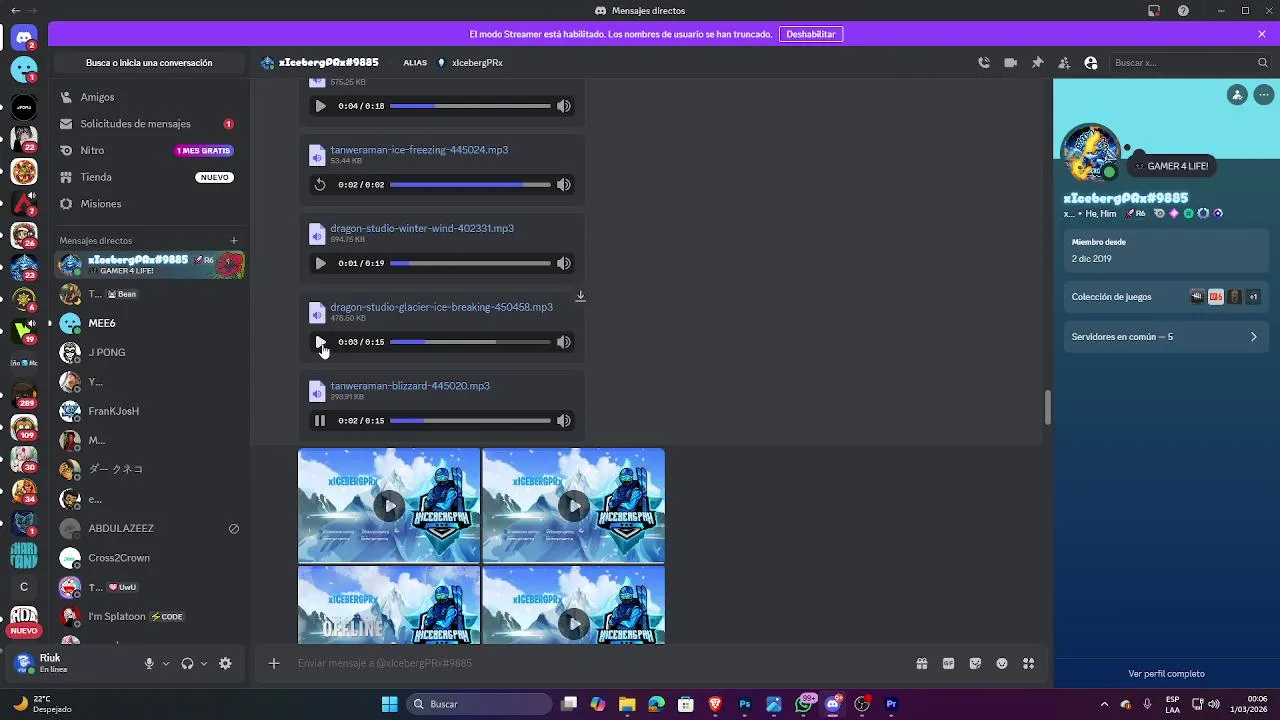Image resolution: width=1280 pixels, height=720 pixels.
Task: Mute volume on glacier-ice-breaking audio player
Action: pyautogui.click(x=564, y=342)
